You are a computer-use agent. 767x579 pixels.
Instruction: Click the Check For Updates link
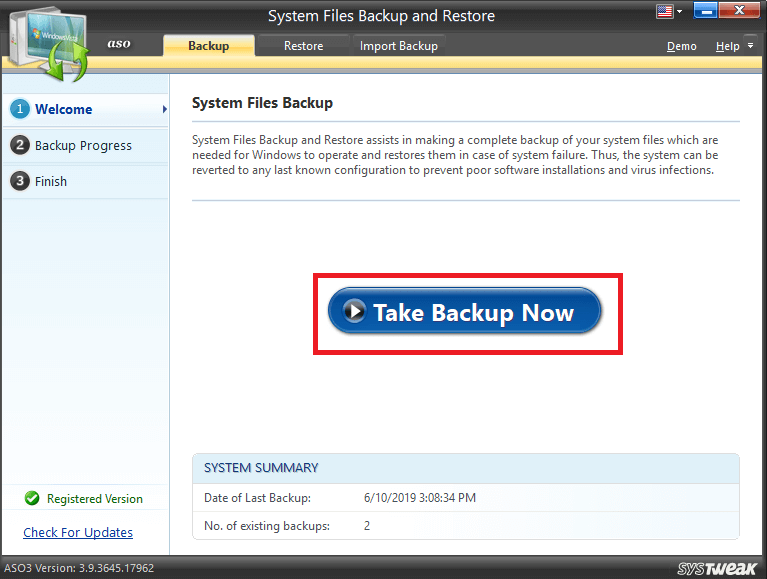click(x=78, y=532)
